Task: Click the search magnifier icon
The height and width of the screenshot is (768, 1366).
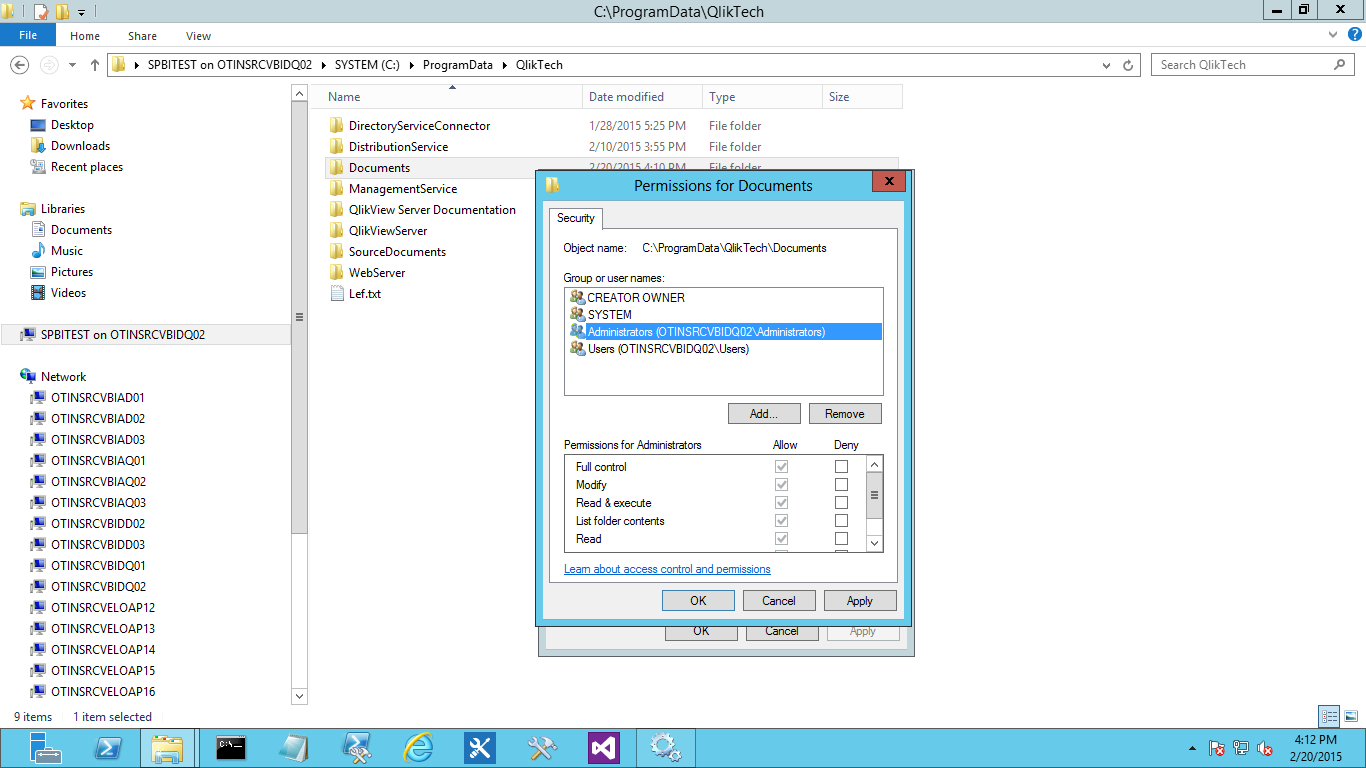Action: coord(1340,64)
